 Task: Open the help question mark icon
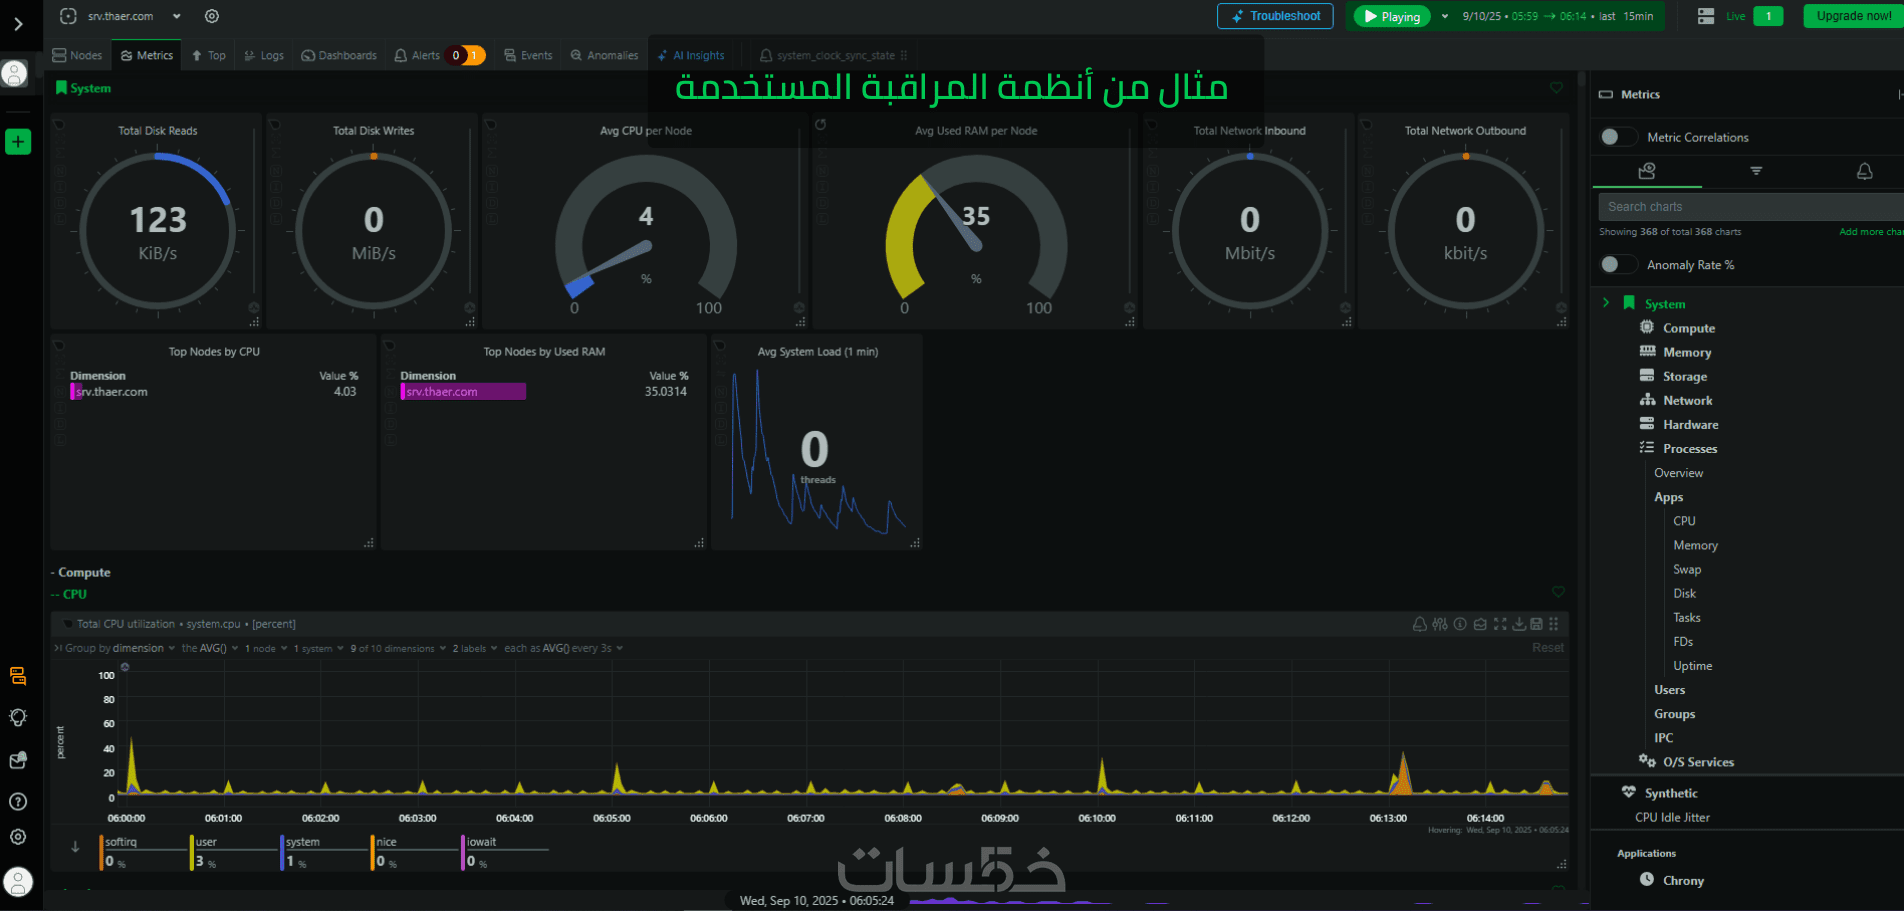(x=18, y=802)
